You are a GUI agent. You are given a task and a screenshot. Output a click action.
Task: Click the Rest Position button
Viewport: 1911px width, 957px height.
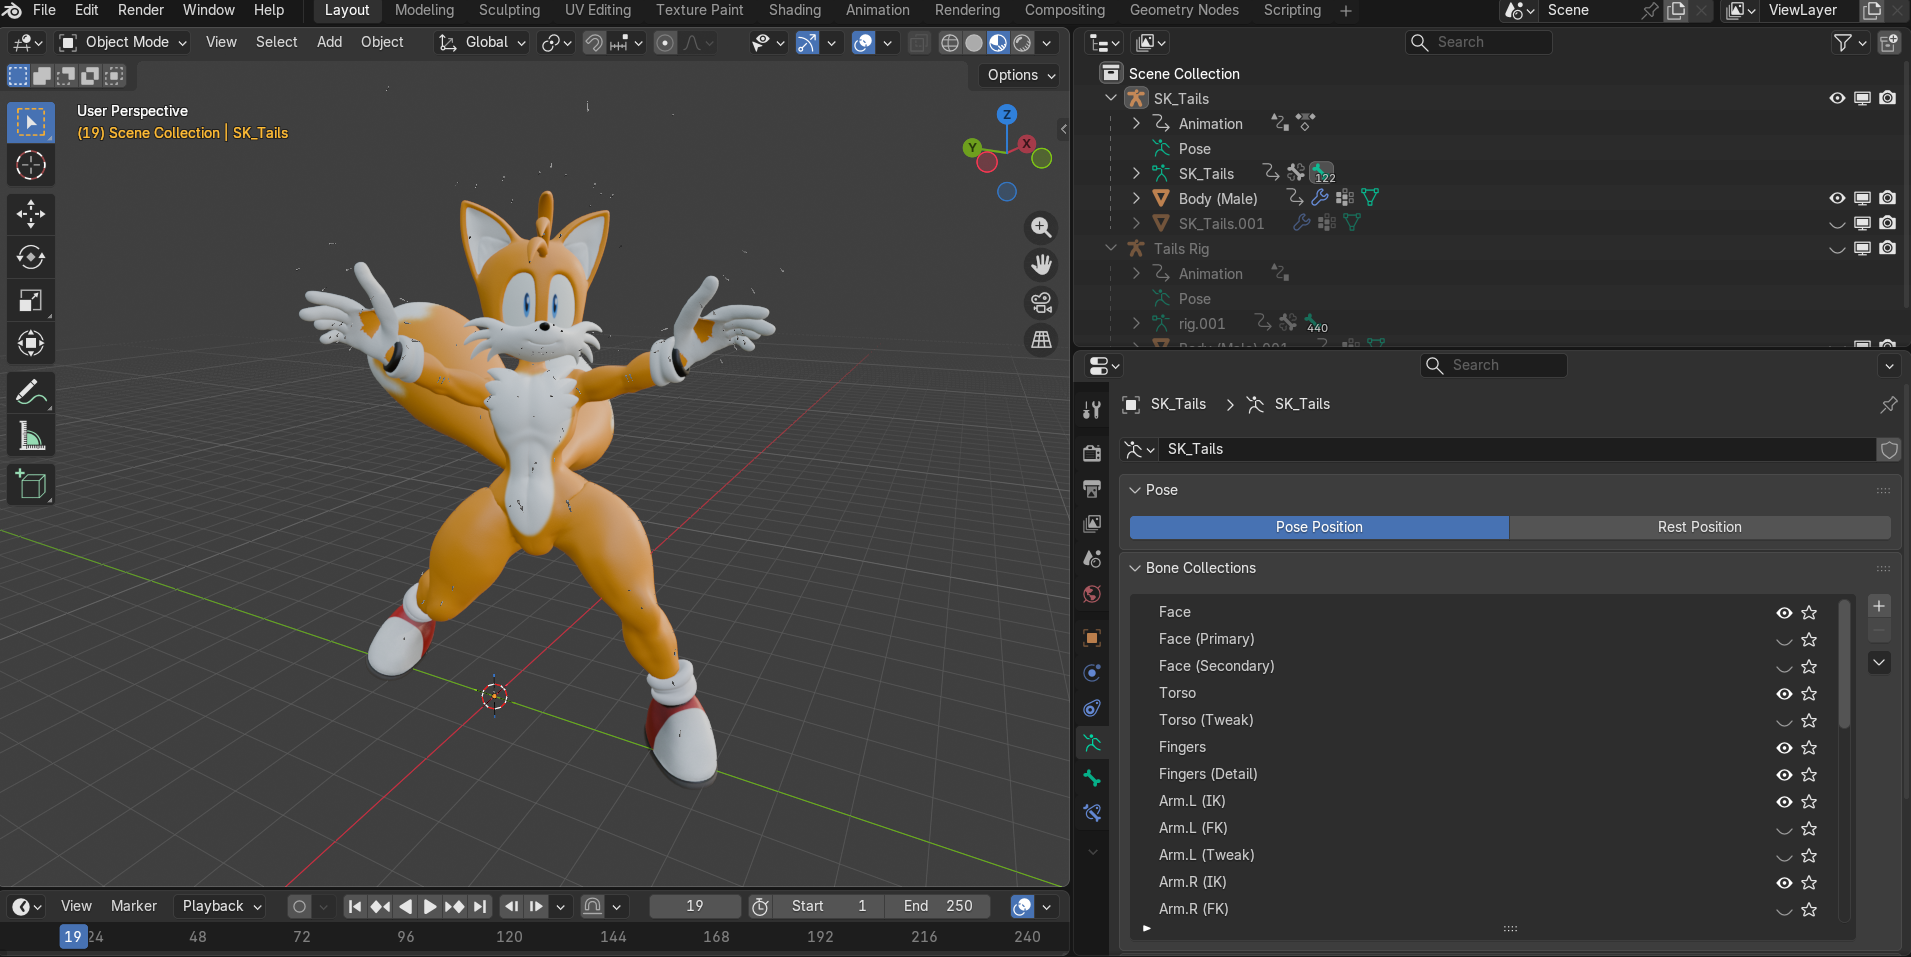click(x=1700, y=527)
